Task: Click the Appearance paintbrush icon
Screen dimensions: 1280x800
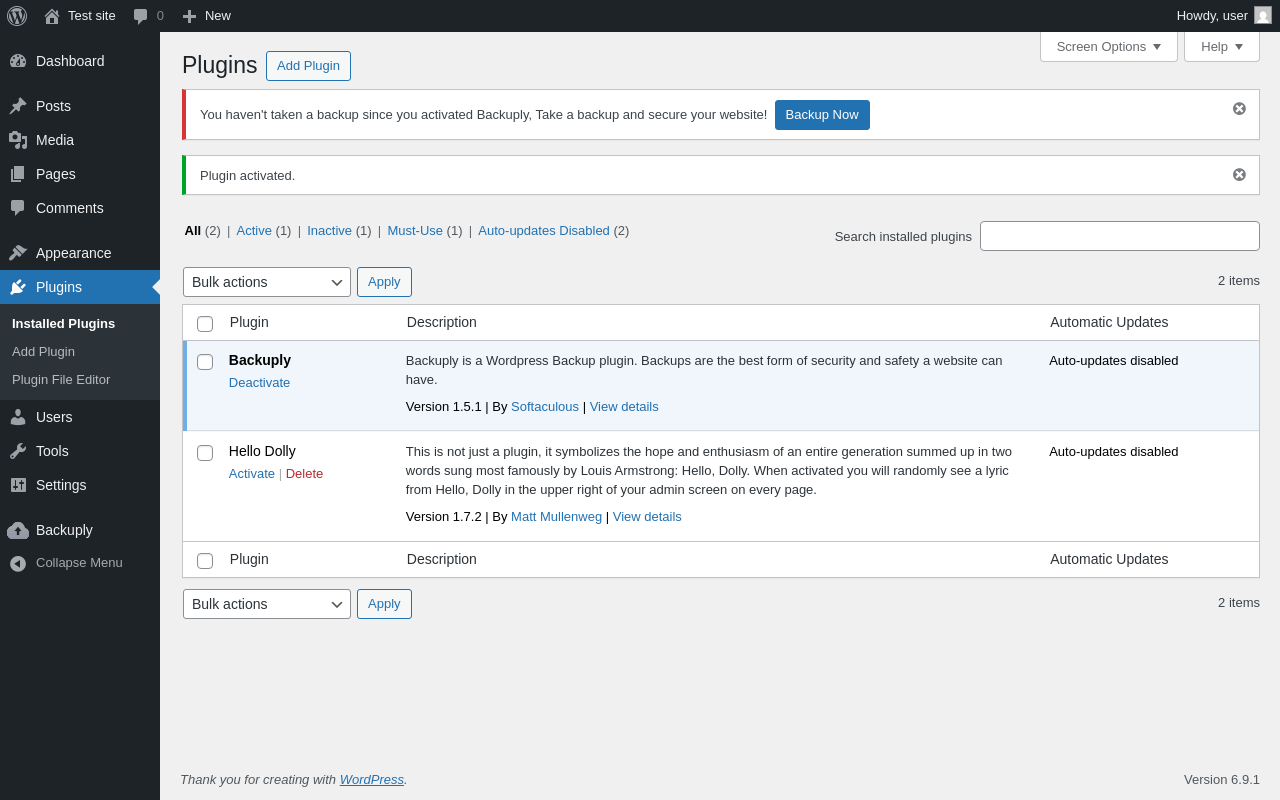Action: coord(18,253)
